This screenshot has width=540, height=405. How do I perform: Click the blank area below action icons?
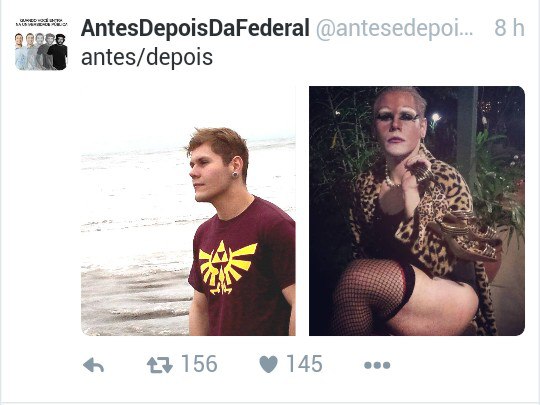click(270, 389)
